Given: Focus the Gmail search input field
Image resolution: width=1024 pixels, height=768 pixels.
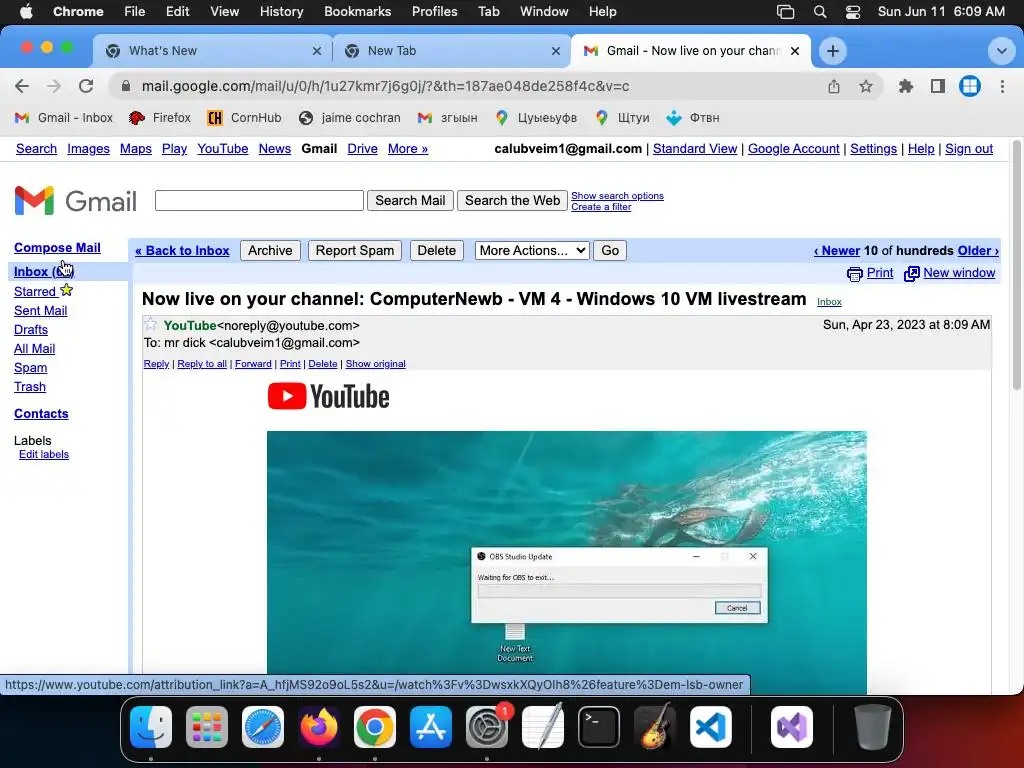Looking at the screenshot, I should coord(259,200).
